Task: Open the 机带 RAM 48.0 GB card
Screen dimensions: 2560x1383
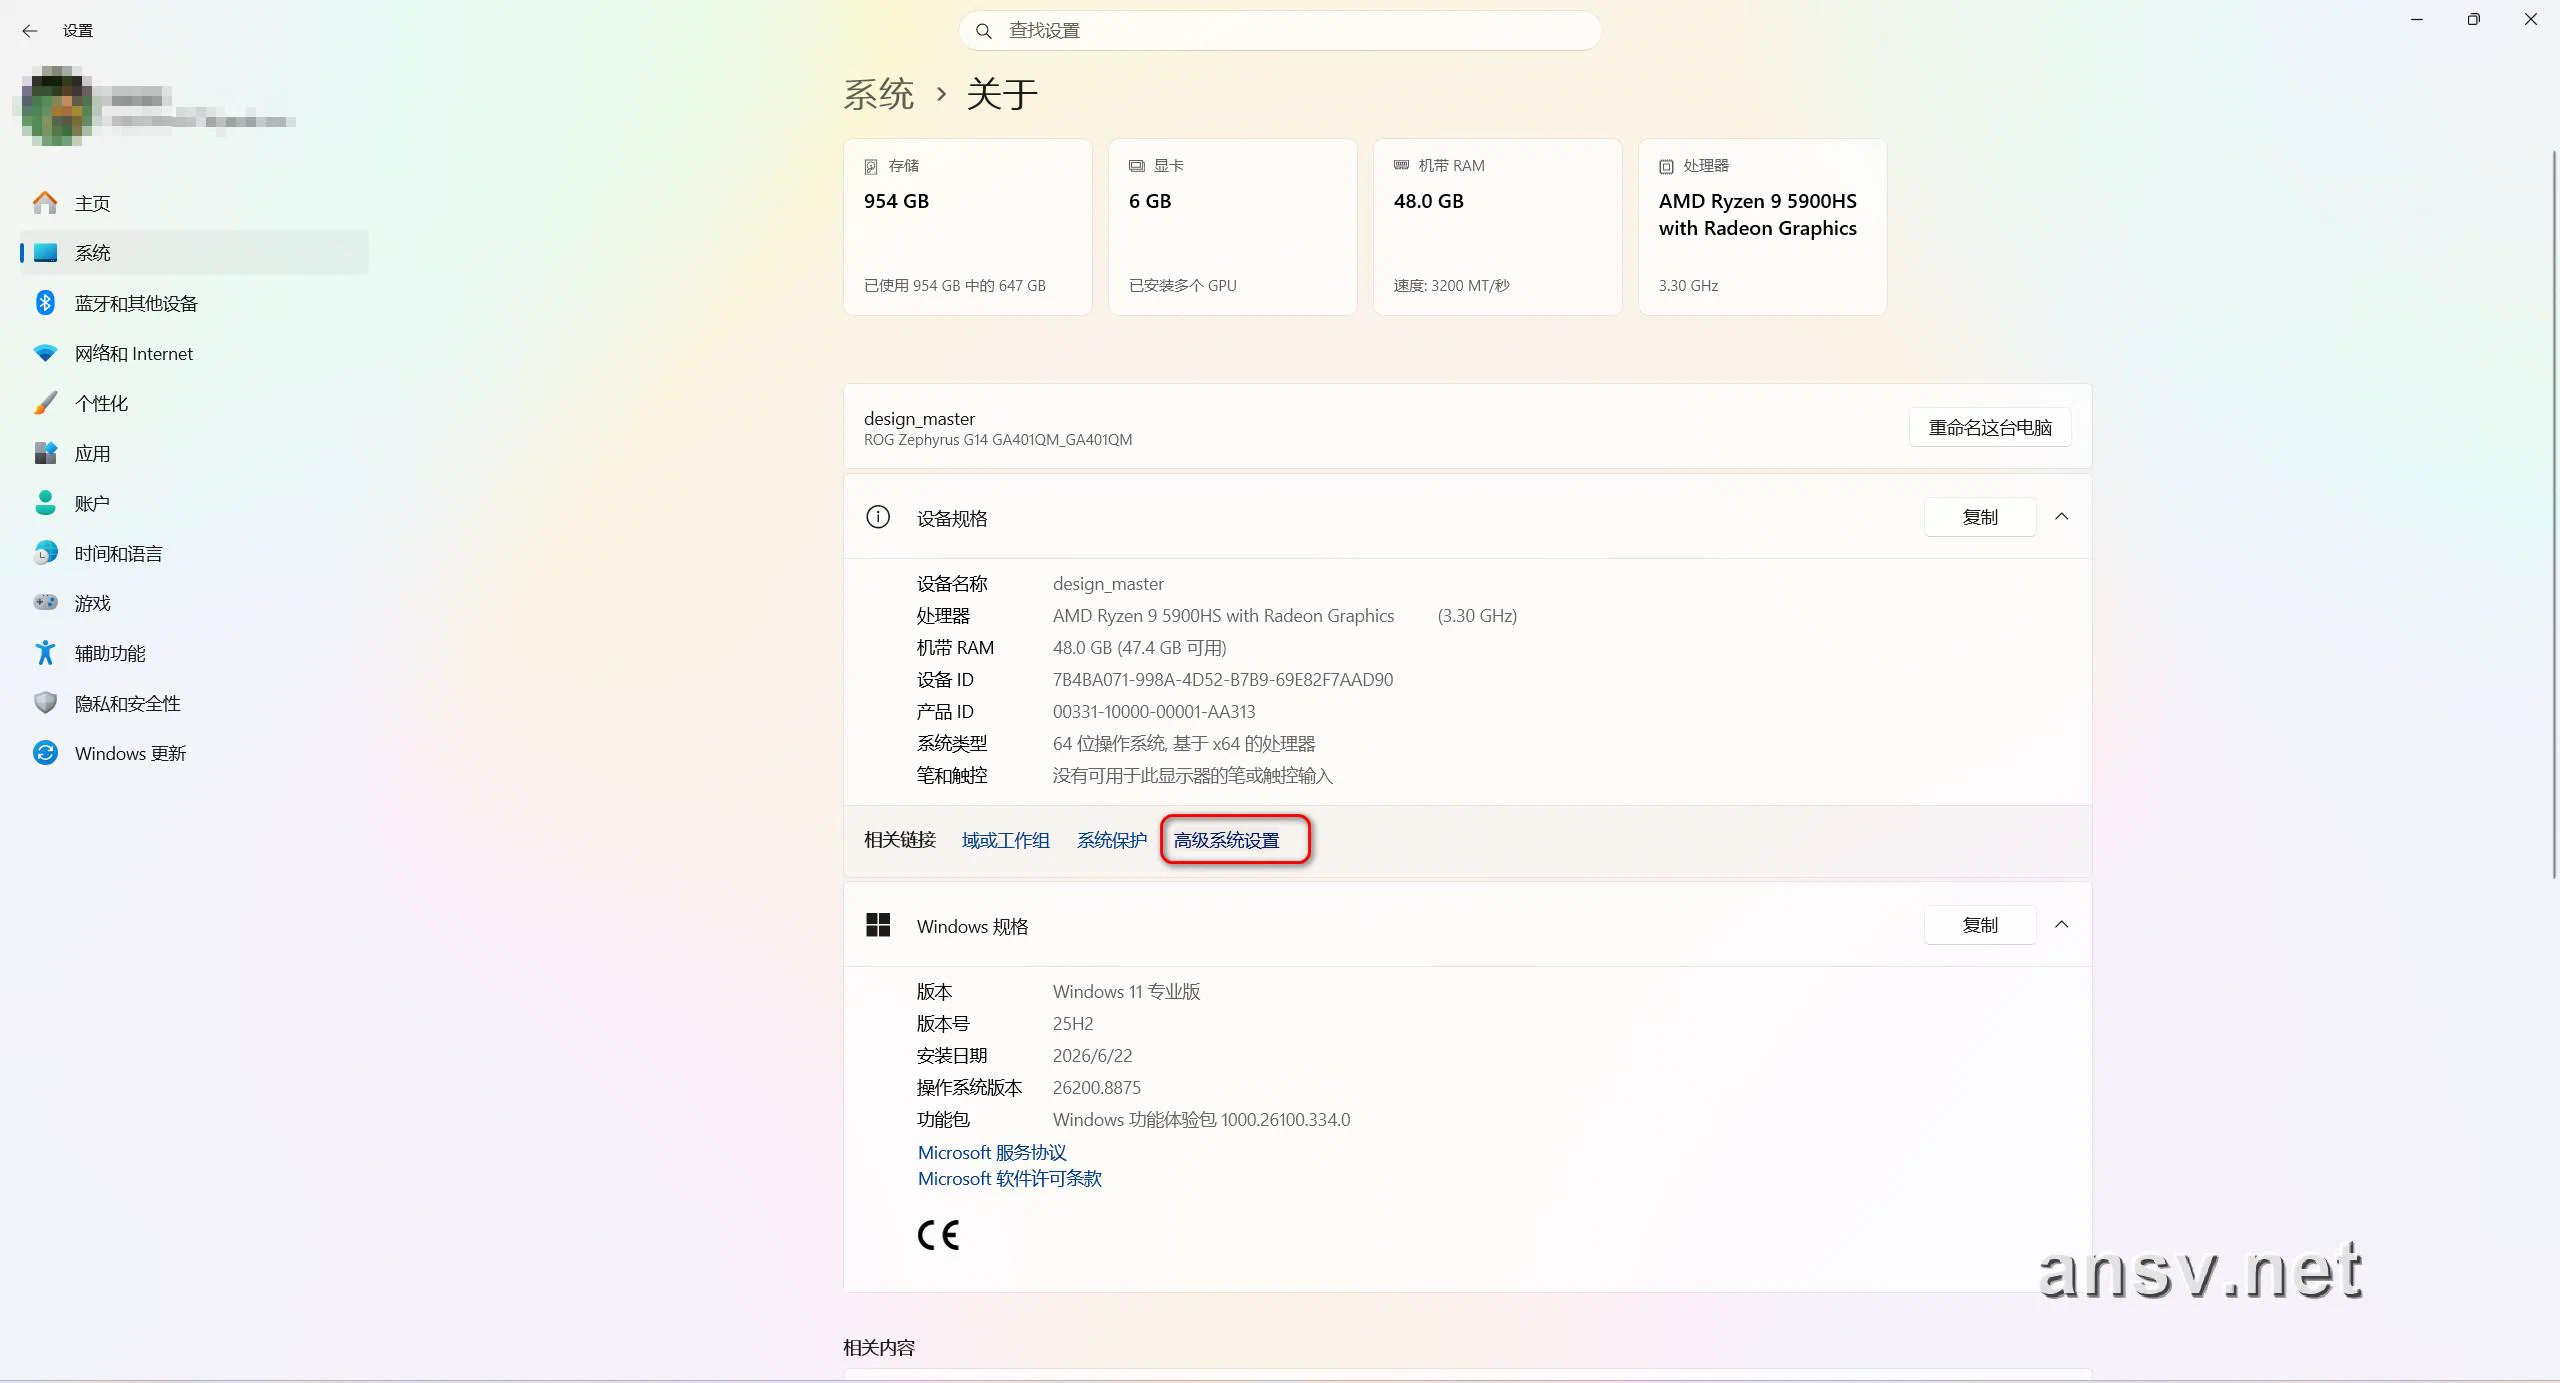Action: [x=1498, y=227]
